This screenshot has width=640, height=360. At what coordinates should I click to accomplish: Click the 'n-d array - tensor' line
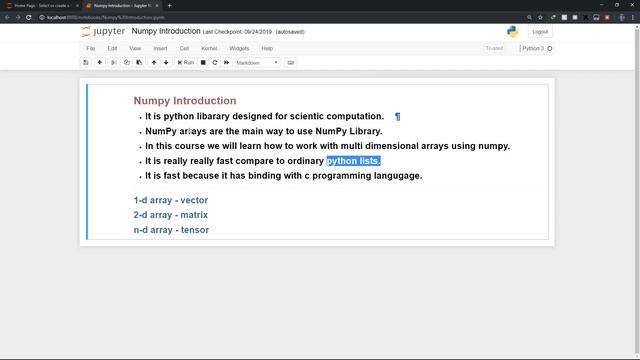click(x=171, y=230)
